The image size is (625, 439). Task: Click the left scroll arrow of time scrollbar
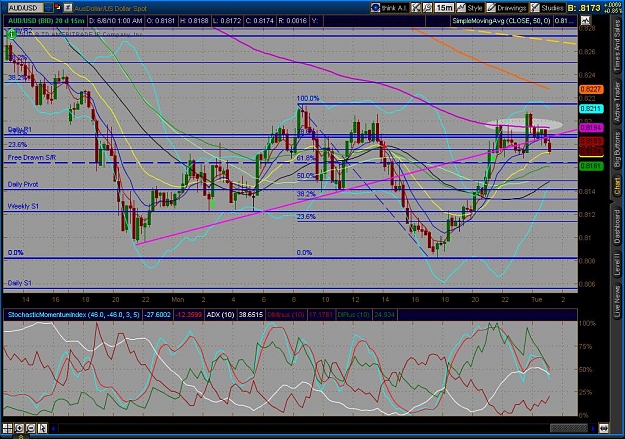(x=53, y=429)
